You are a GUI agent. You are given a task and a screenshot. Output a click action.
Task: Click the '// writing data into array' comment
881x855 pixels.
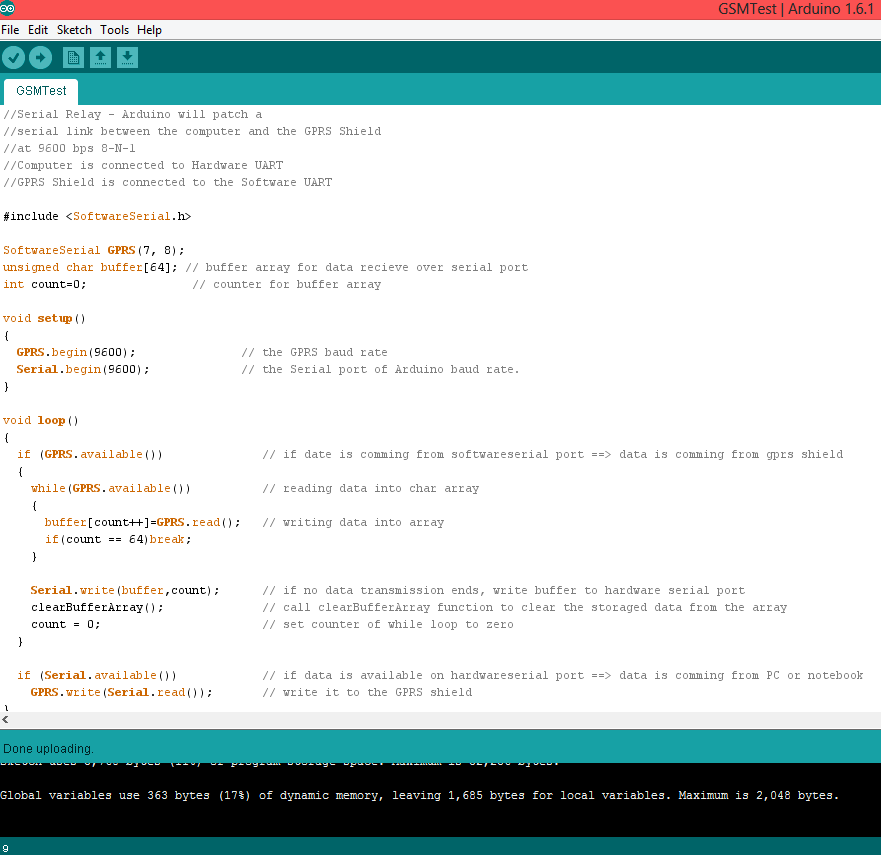point(353,522)
